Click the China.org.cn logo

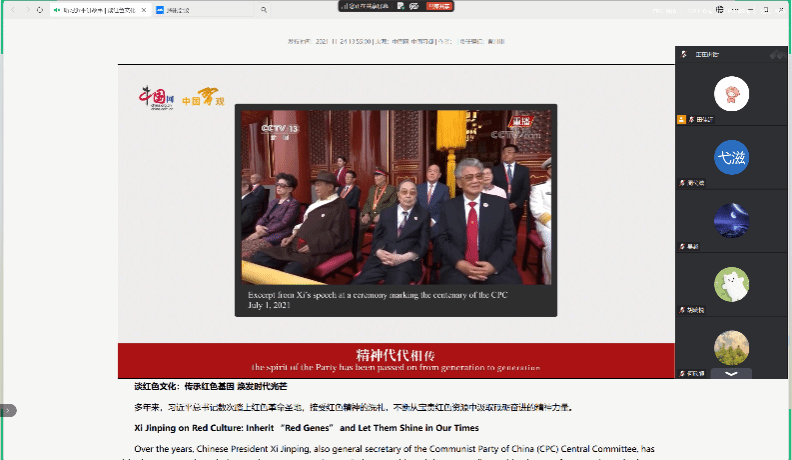[157, 97]
